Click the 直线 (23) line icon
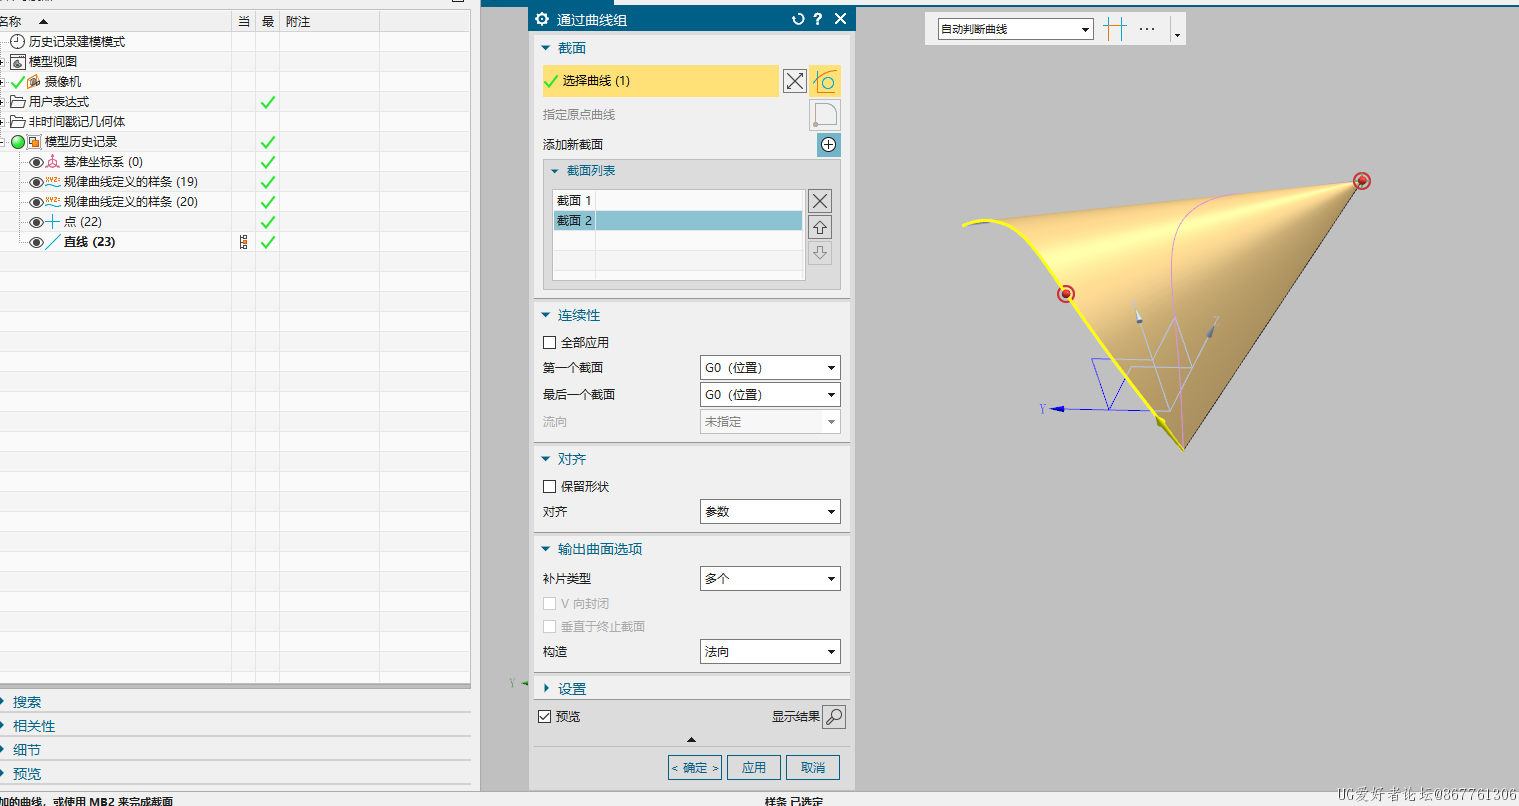Image resolution: width=1519 pixels, height=806 pixels. (53, 242)
